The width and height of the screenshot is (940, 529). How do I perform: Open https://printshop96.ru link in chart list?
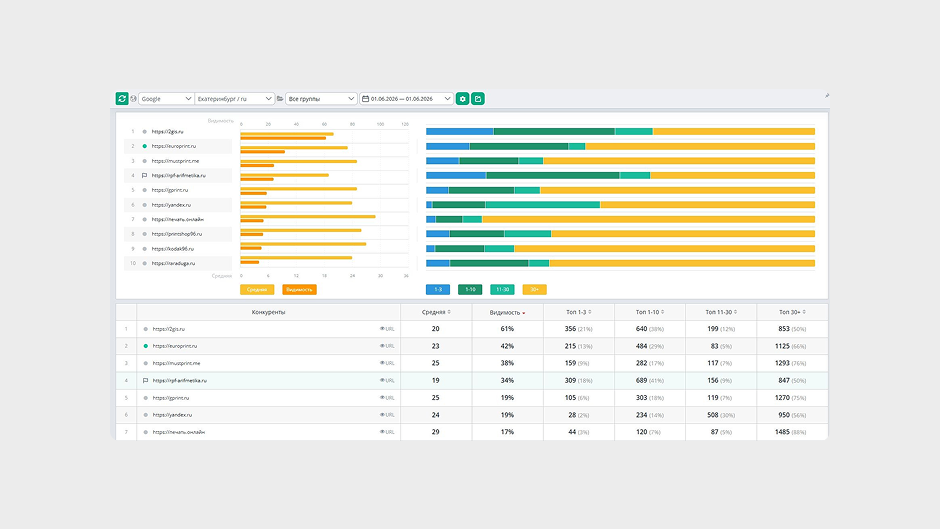[x=176, y=234]
